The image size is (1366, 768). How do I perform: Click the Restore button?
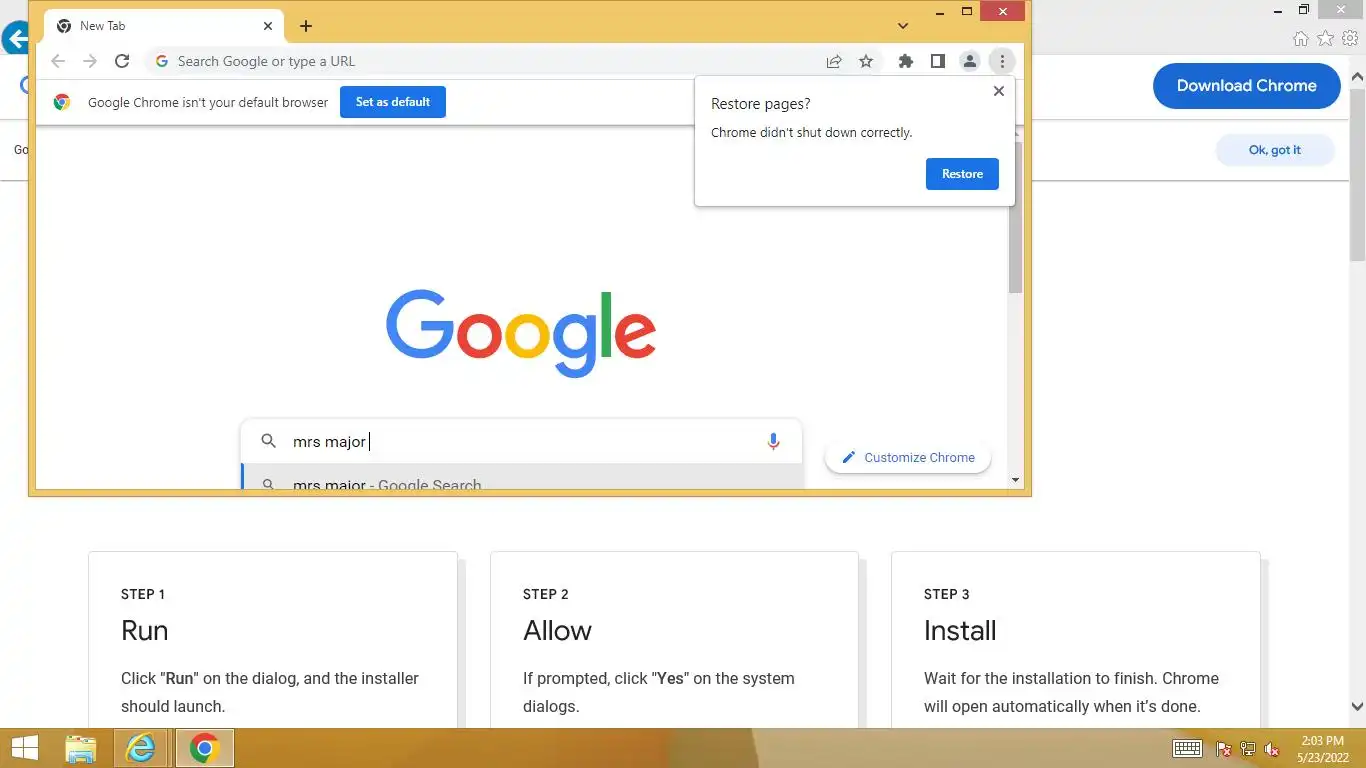pos(962,174)
